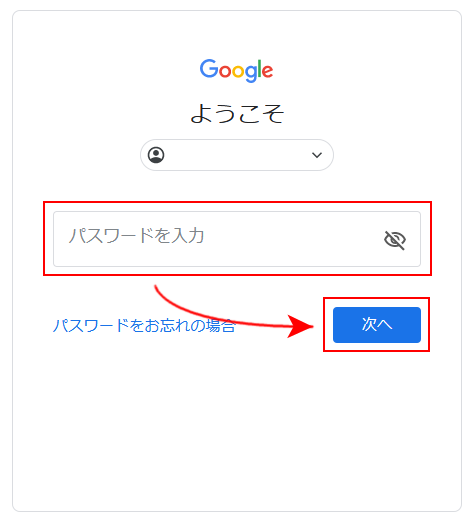
Task: Expand the account switcher chevron
Action: pyautogui.click(x=317, y=155)
